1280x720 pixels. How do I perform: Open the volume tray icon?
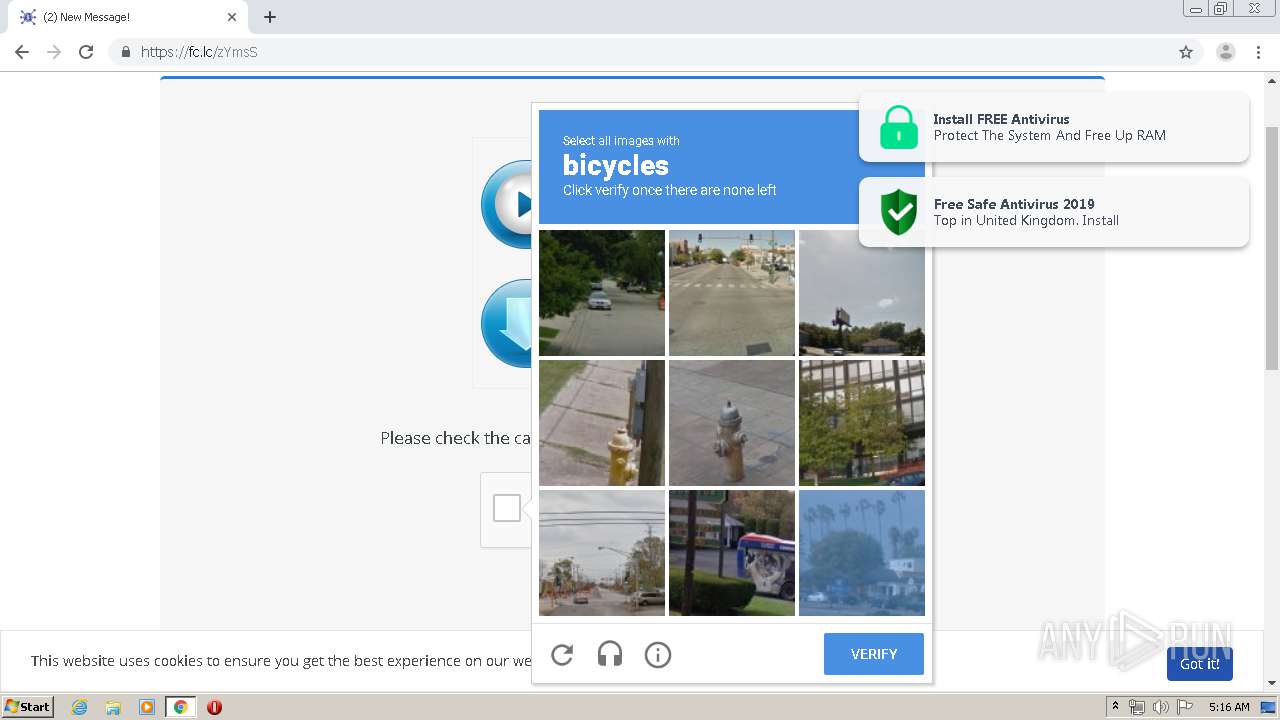(1160, 707)
